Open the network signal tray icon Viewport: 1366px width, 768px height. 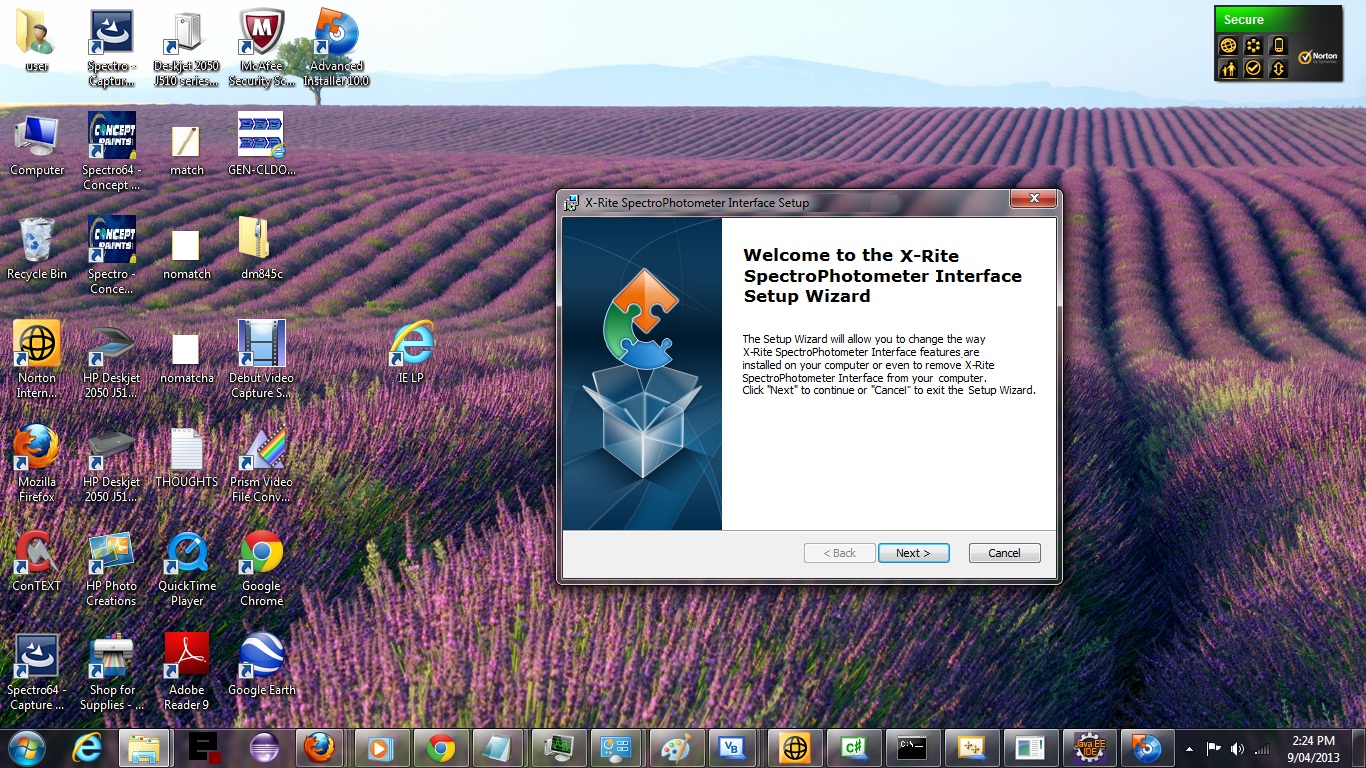pyautogui.click(x=1262, y=748)
